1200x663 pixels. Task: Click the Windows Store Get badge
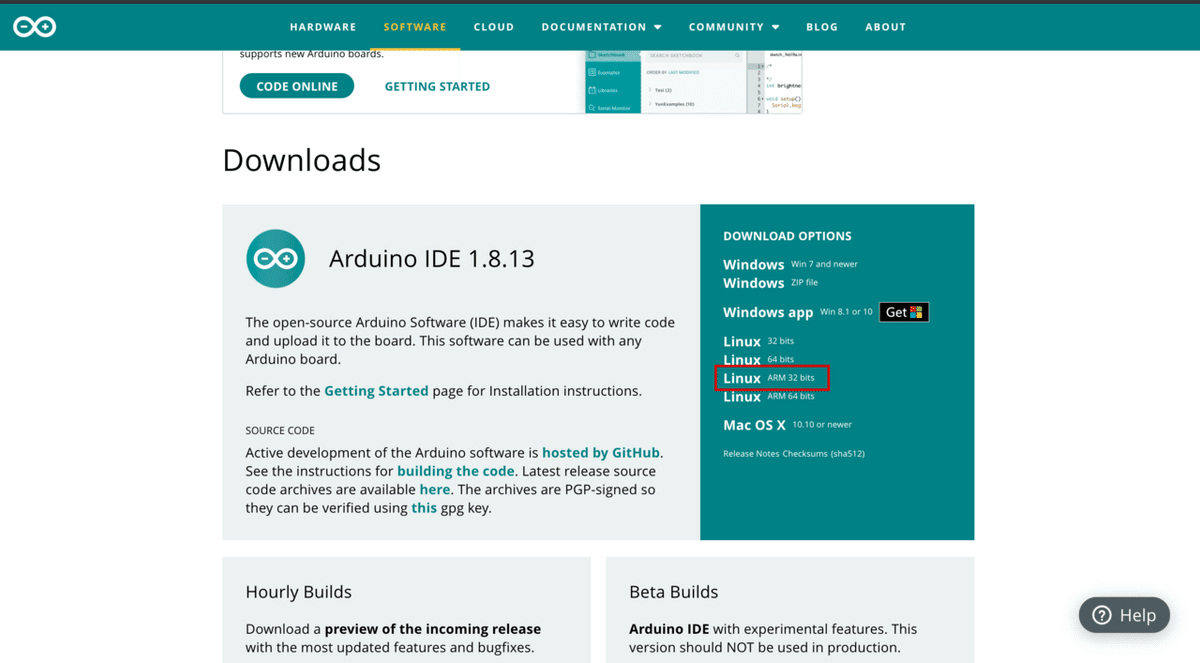(x=904, y=312)
